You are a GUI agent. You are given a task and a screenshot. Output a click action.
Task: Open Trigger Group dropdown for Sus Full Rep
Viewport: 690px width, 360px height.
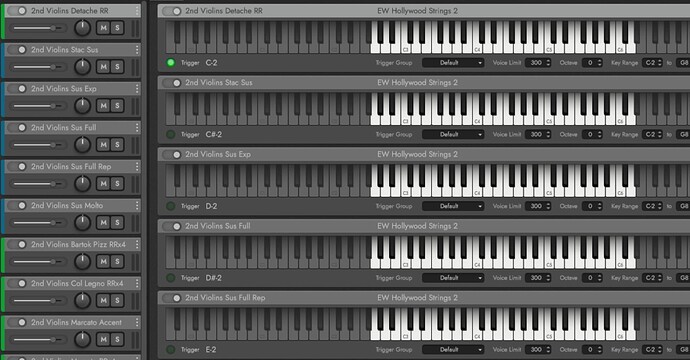pos(453,350)
